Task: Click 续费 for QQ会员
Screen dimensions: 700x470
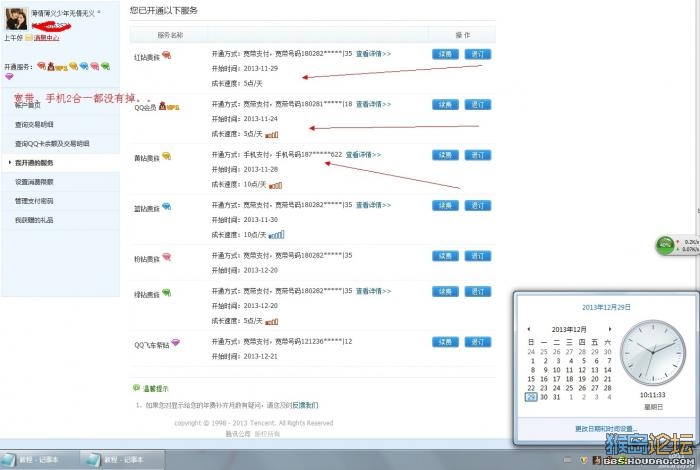Action: click(445, 104)
